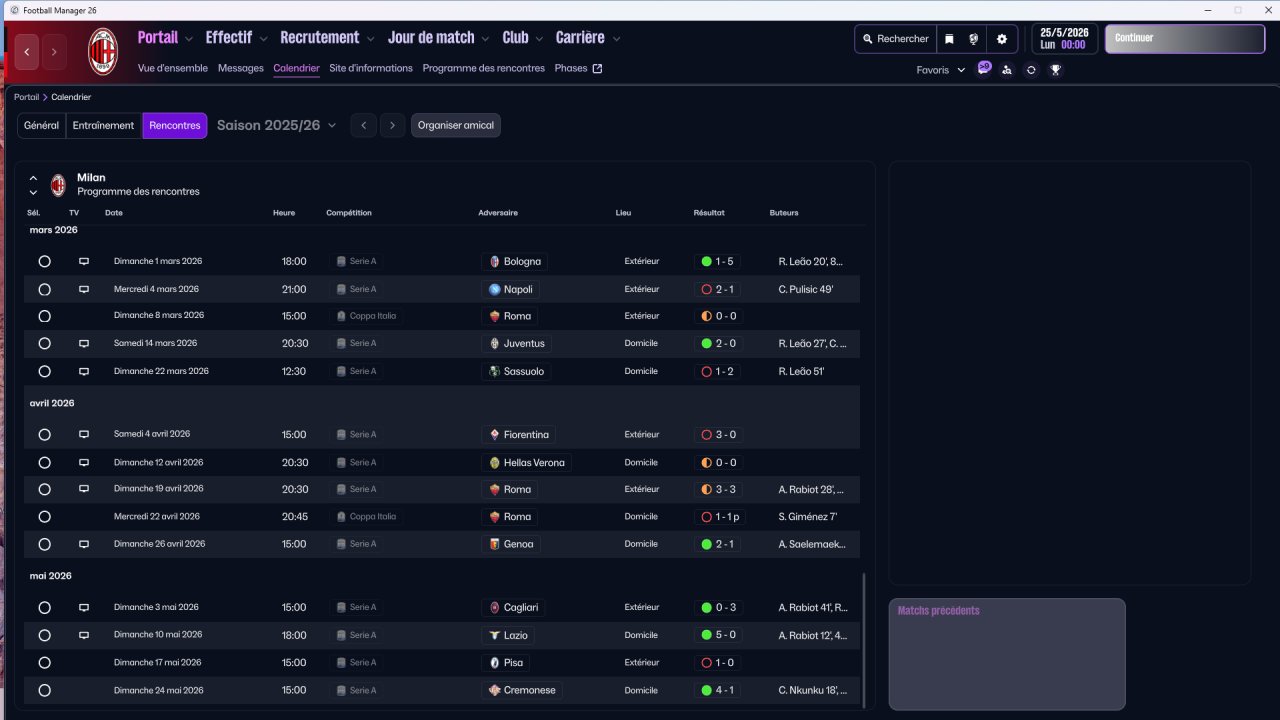Click the TV icon for Fiorentina match
Viewport: 1280px width, 720px height.
point(84,435)
